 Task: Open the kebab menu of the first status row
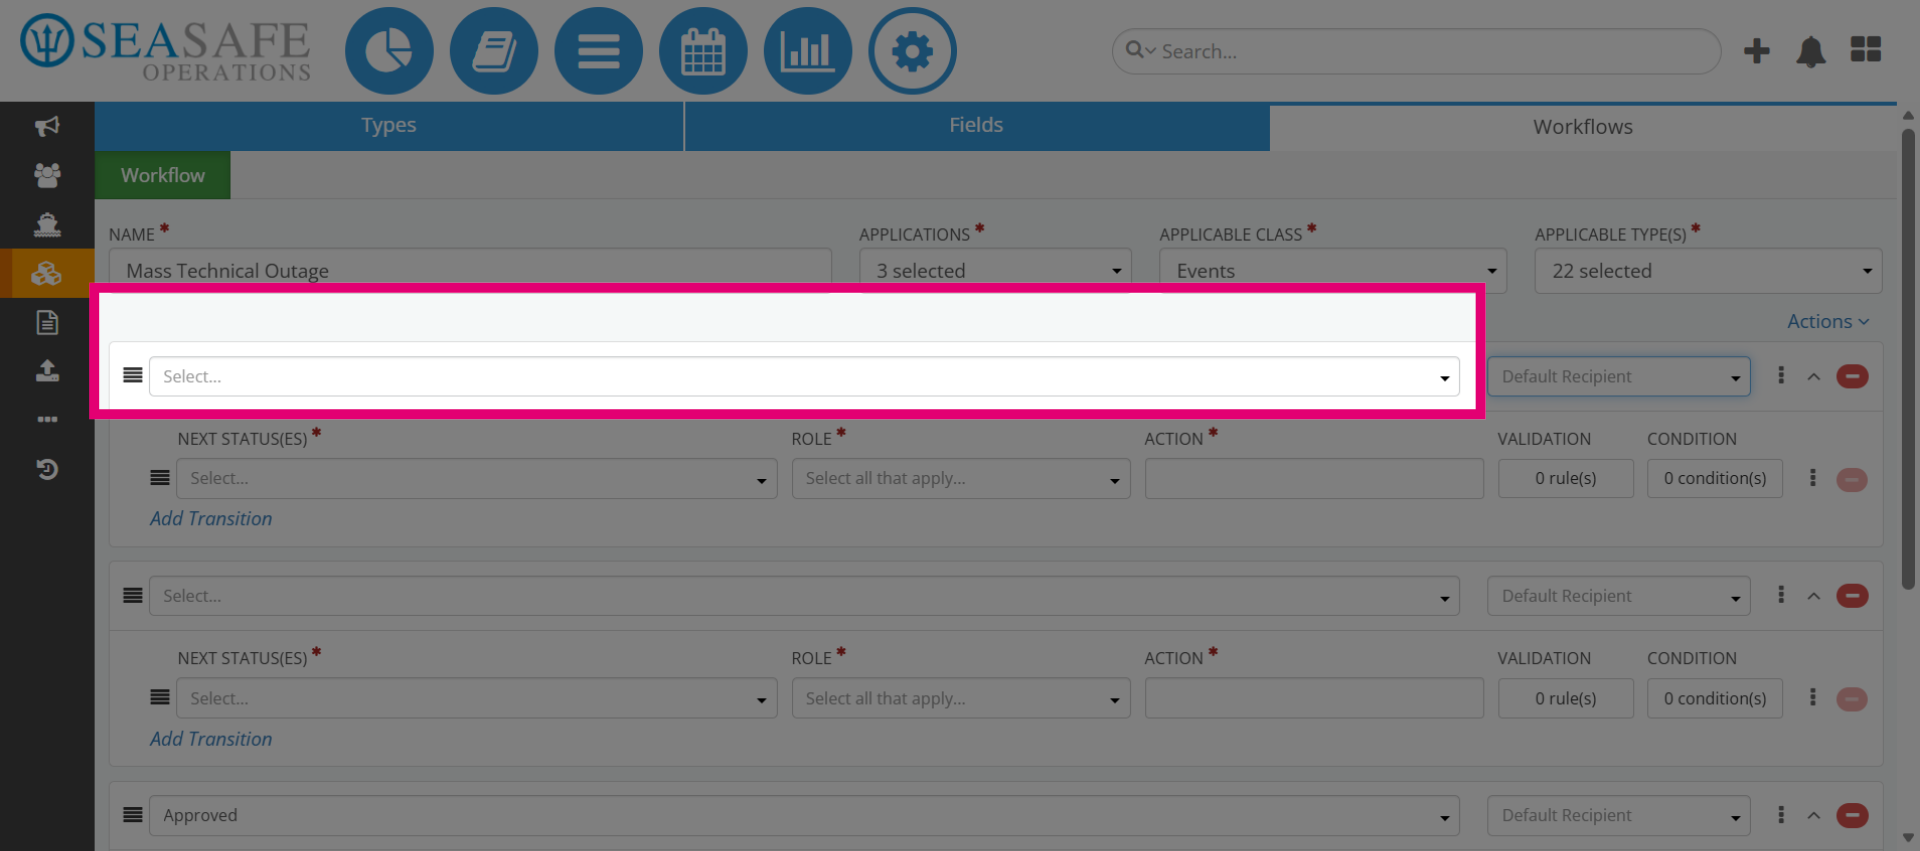coord(1781,376)
